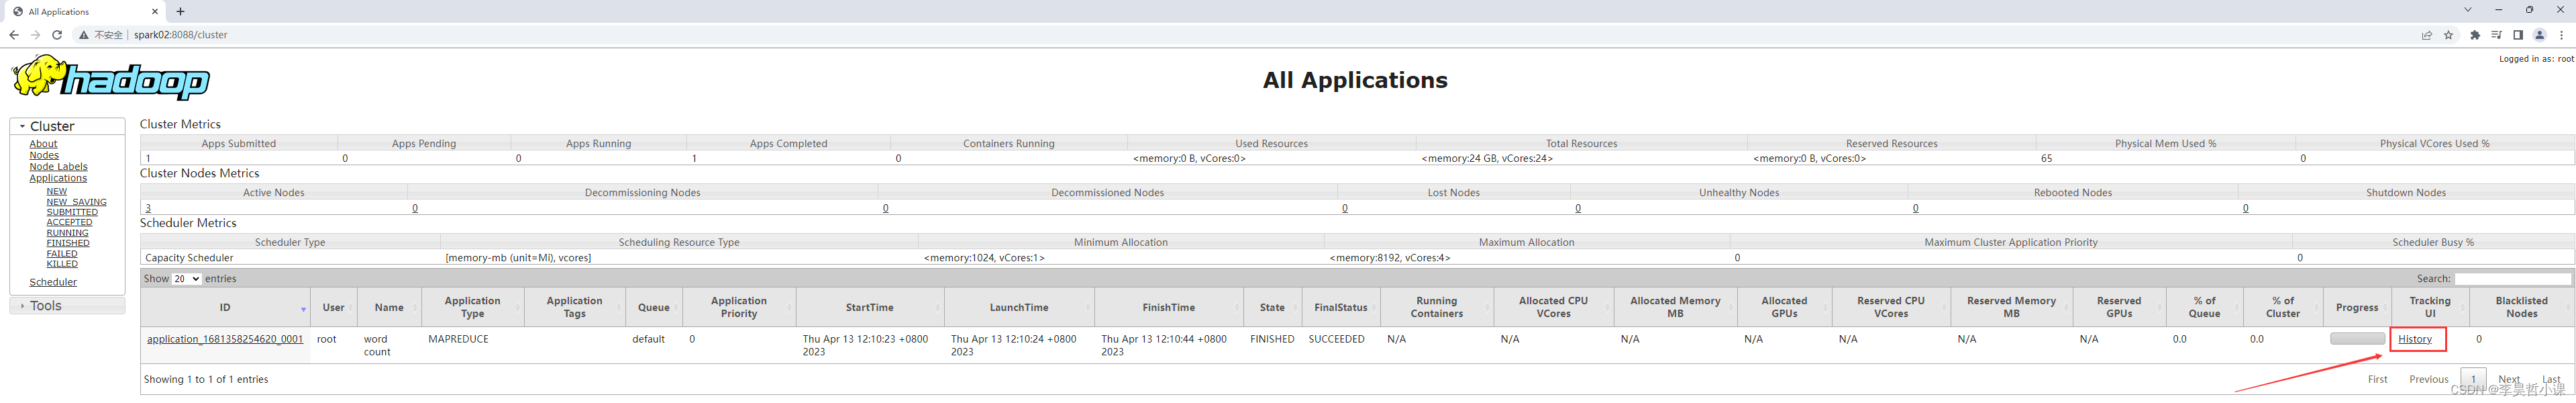The height and width of the screenshot is (403, 2576).
Task: Sort table by FinishTime column
Action: [1168, 307]
